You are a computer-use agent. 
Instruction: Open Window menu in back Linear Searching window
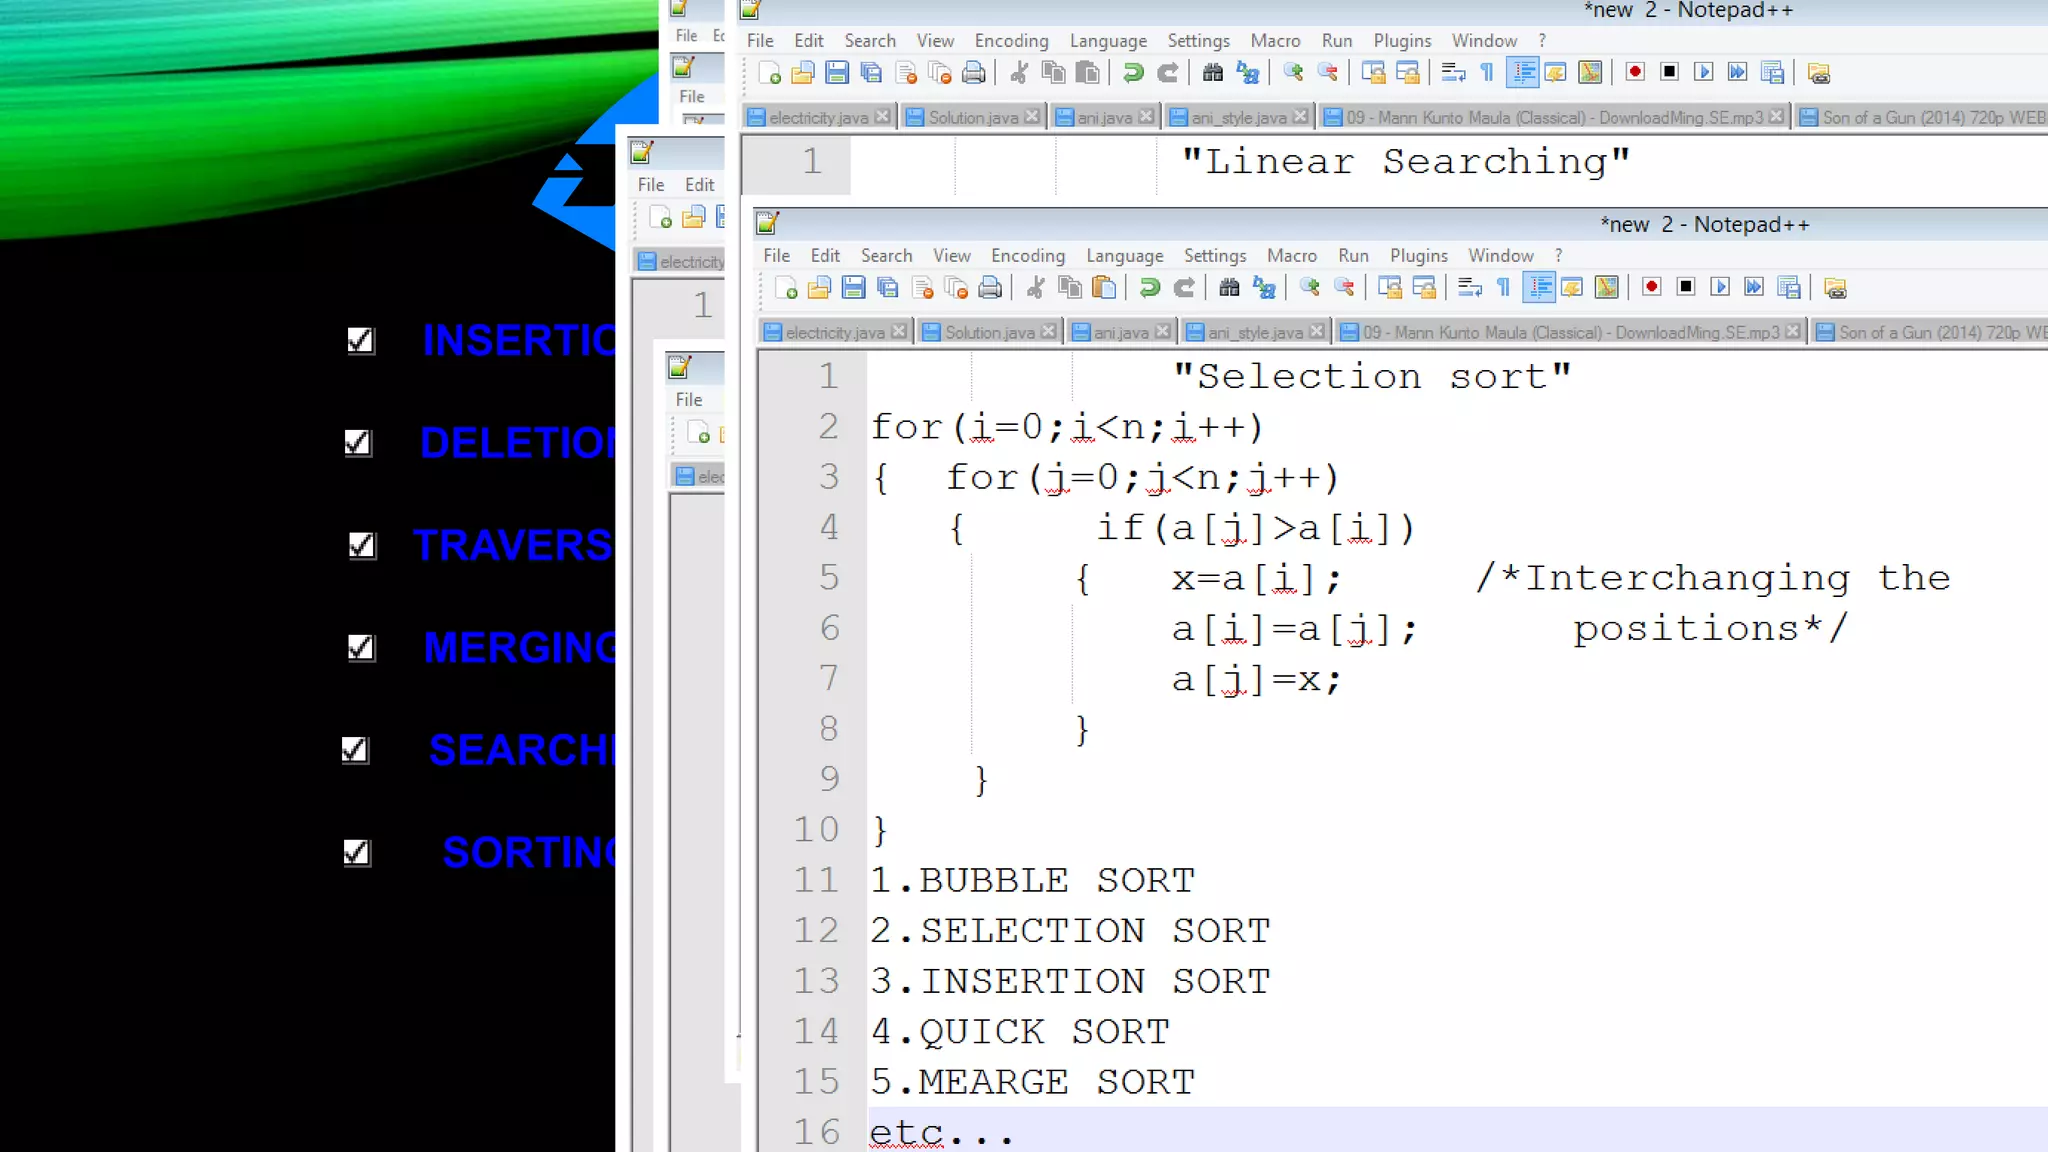(x=1484, y=41)
